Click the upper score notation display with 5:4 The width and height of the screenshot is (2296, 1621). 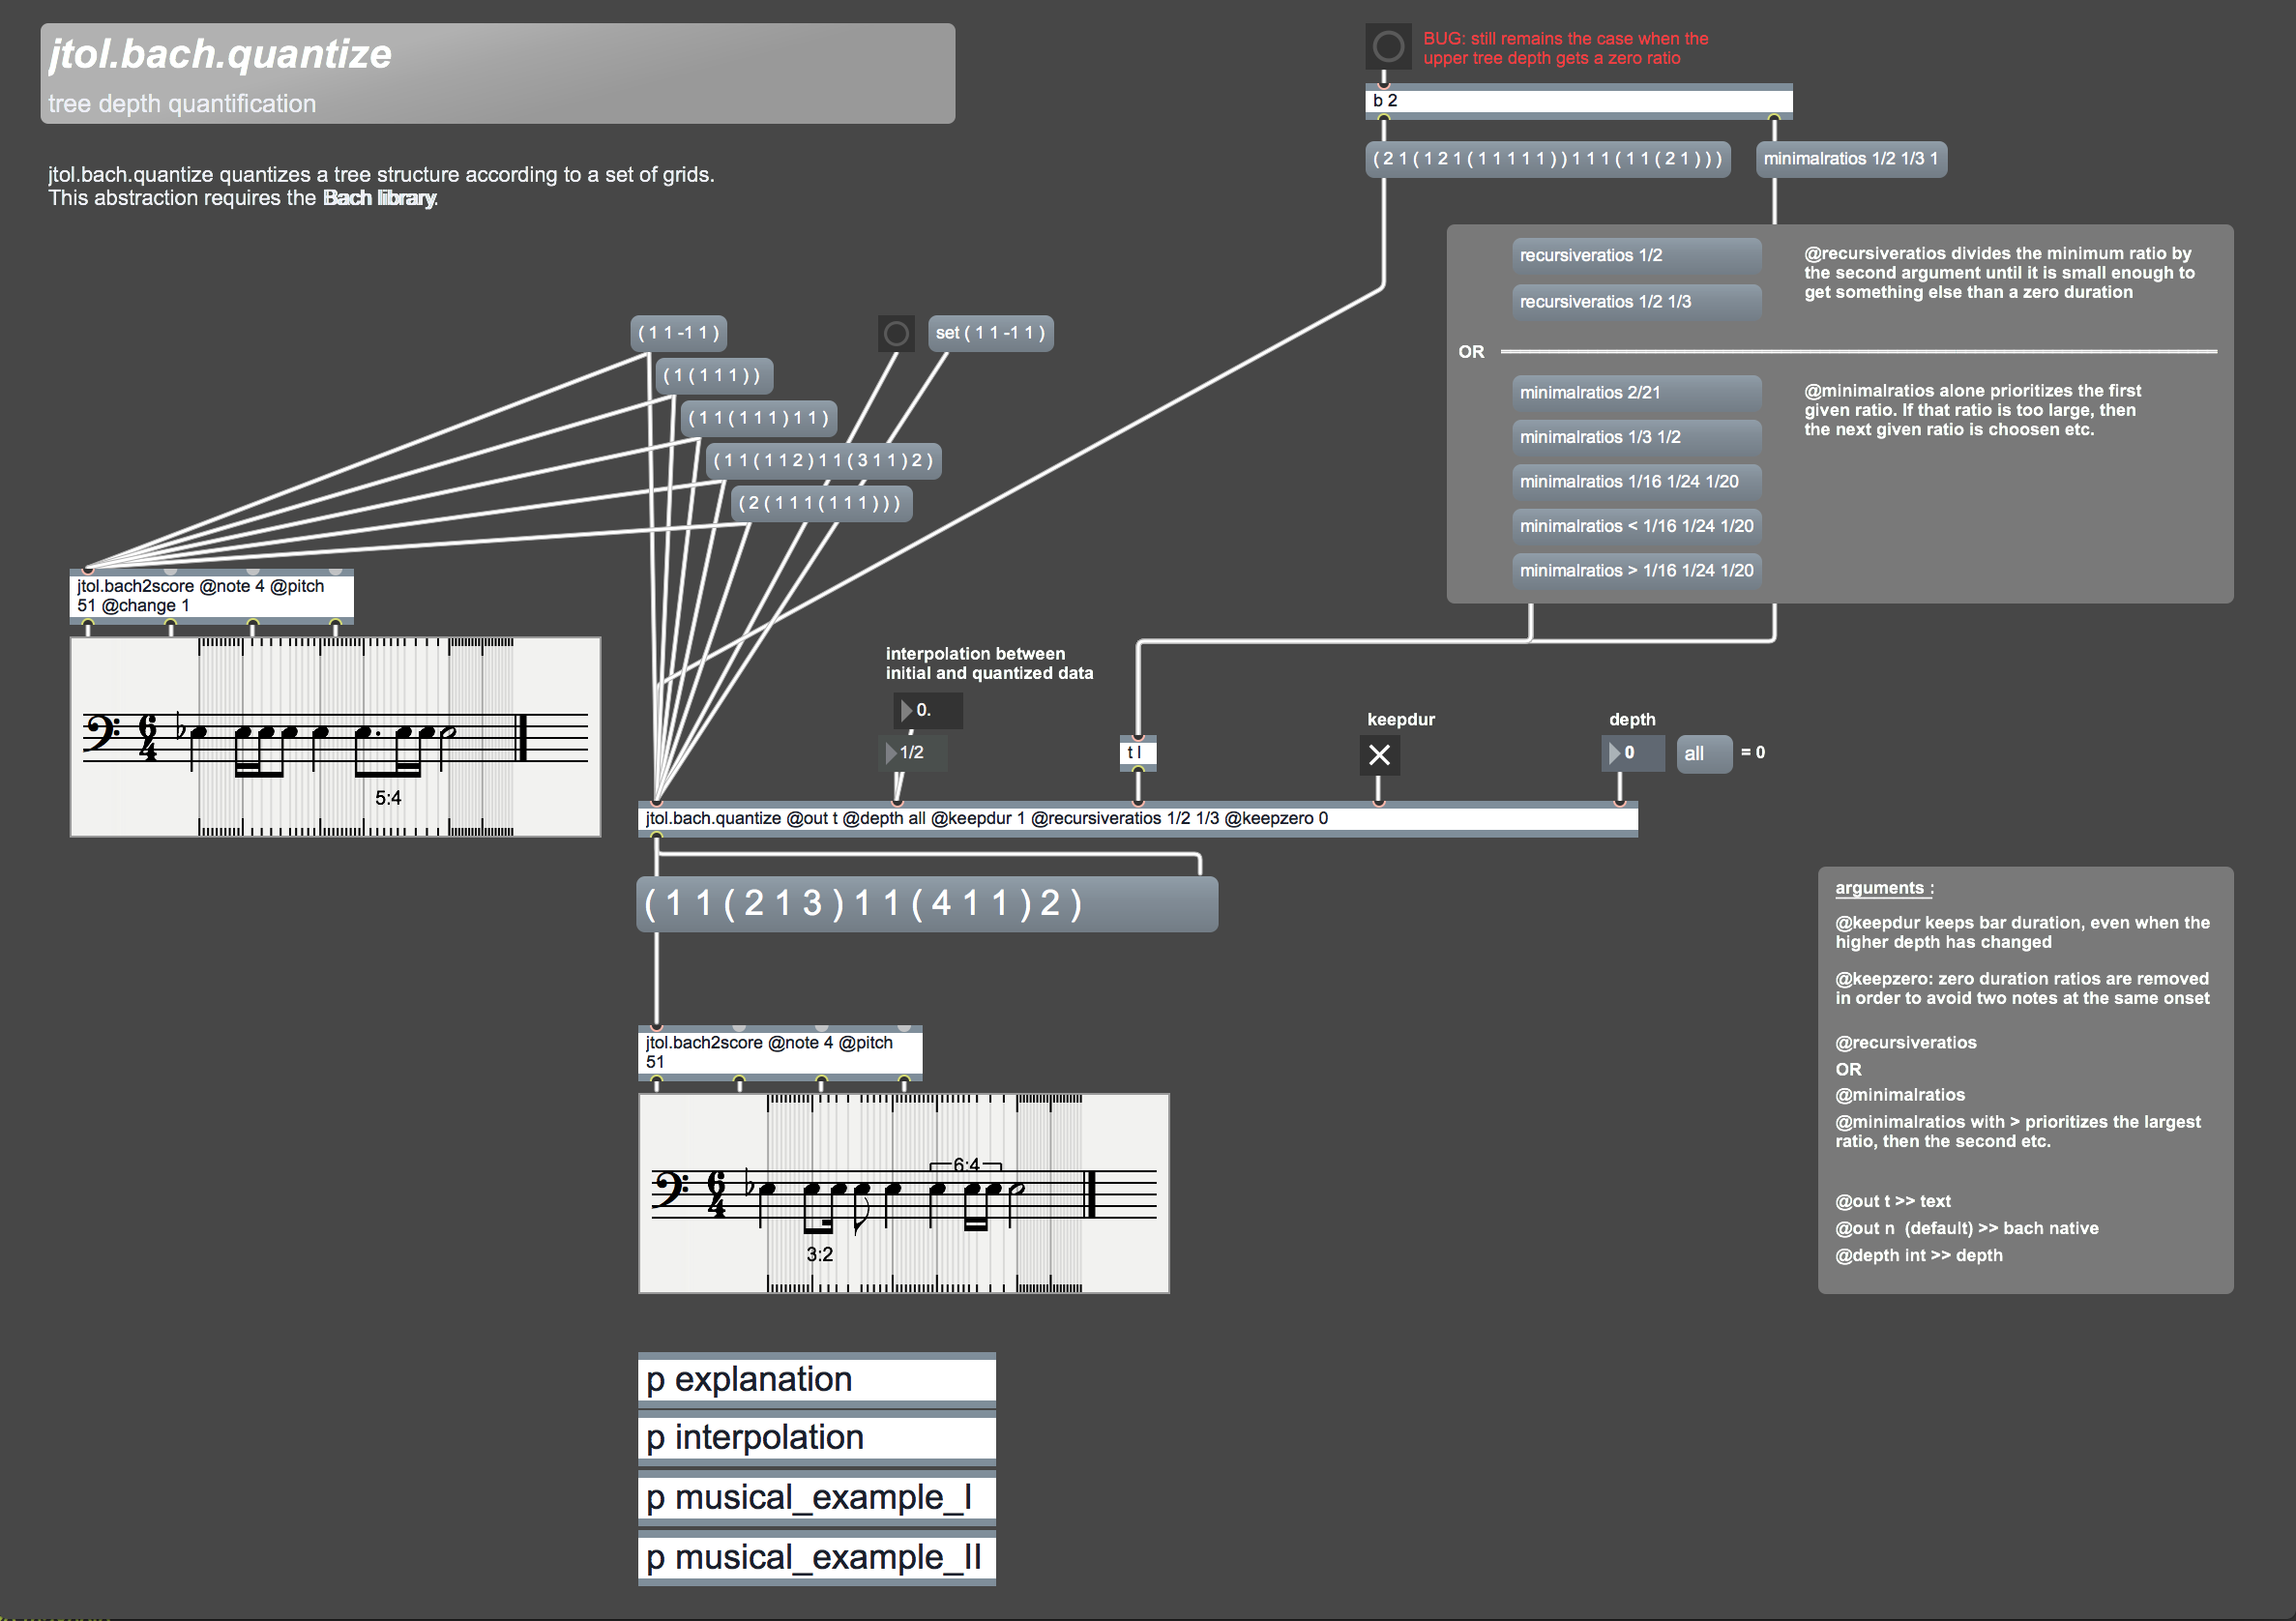click(x=335, y=737)
